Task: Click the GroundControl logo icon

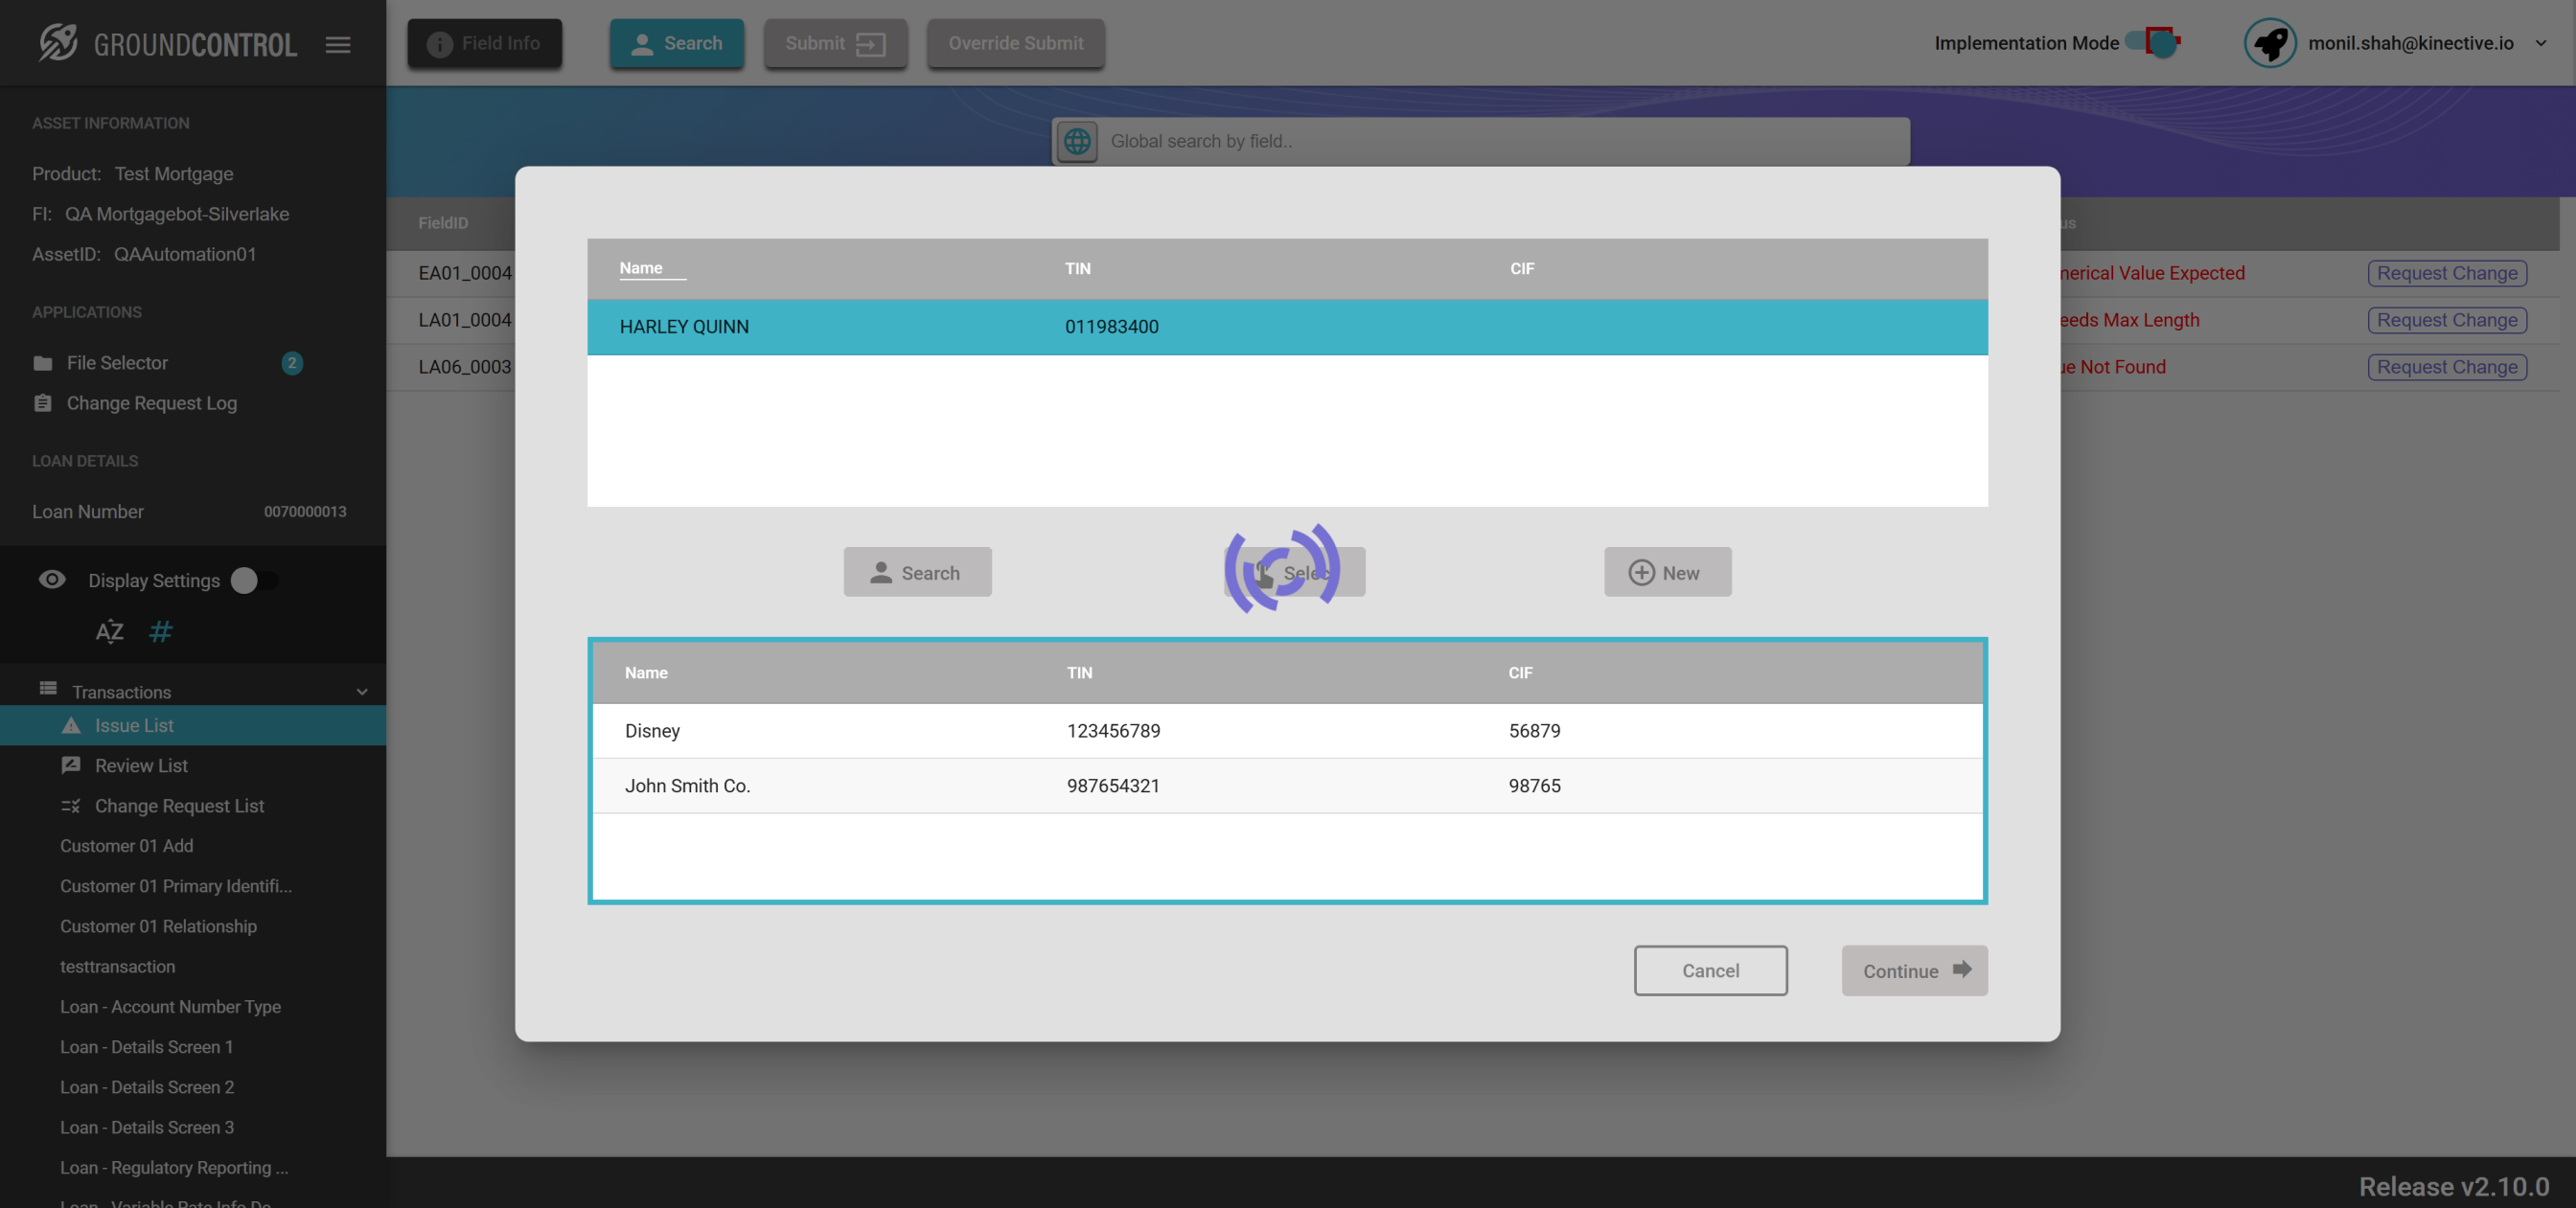Action: [58, 43]
